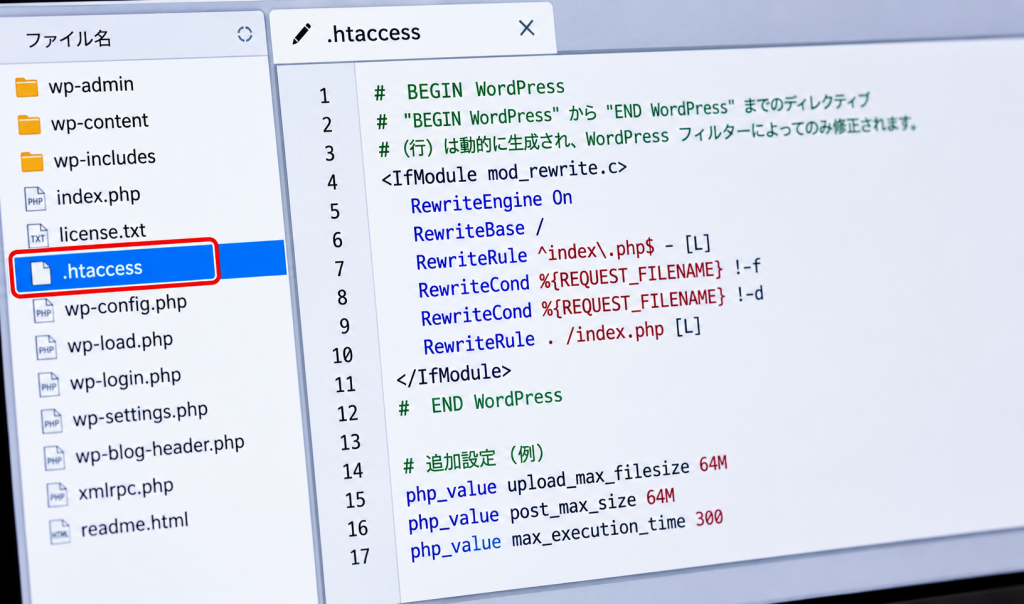This screenshot has height=604, width=1024.
Task: Select the wp-blog-header.php file name
Action: coord(160,449)
